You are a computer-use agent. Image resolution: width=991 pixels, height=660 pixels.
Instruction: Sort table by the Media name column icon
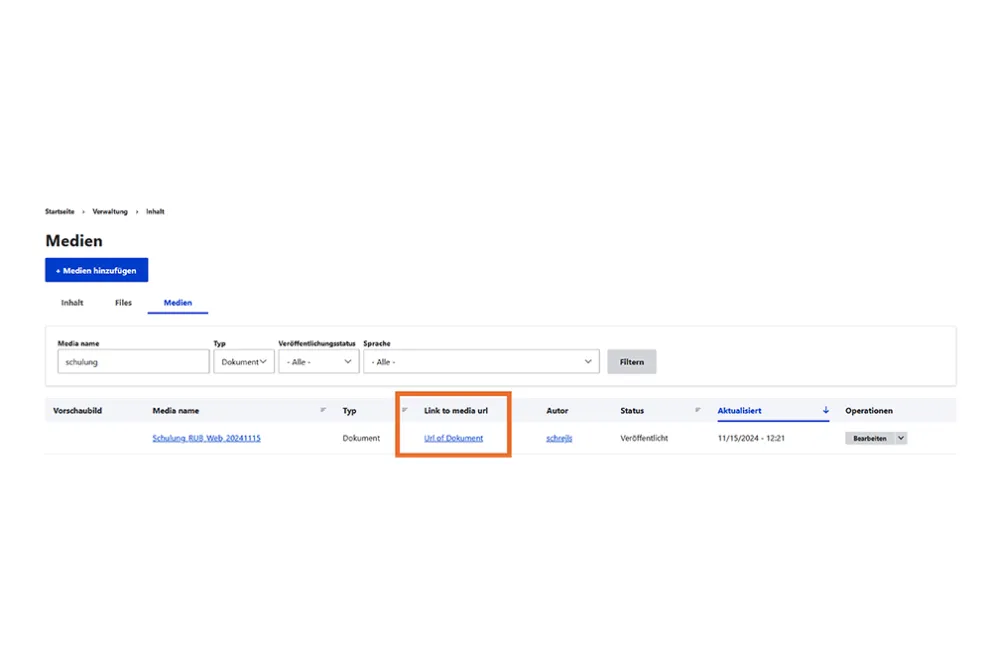(x=323, y=410)
